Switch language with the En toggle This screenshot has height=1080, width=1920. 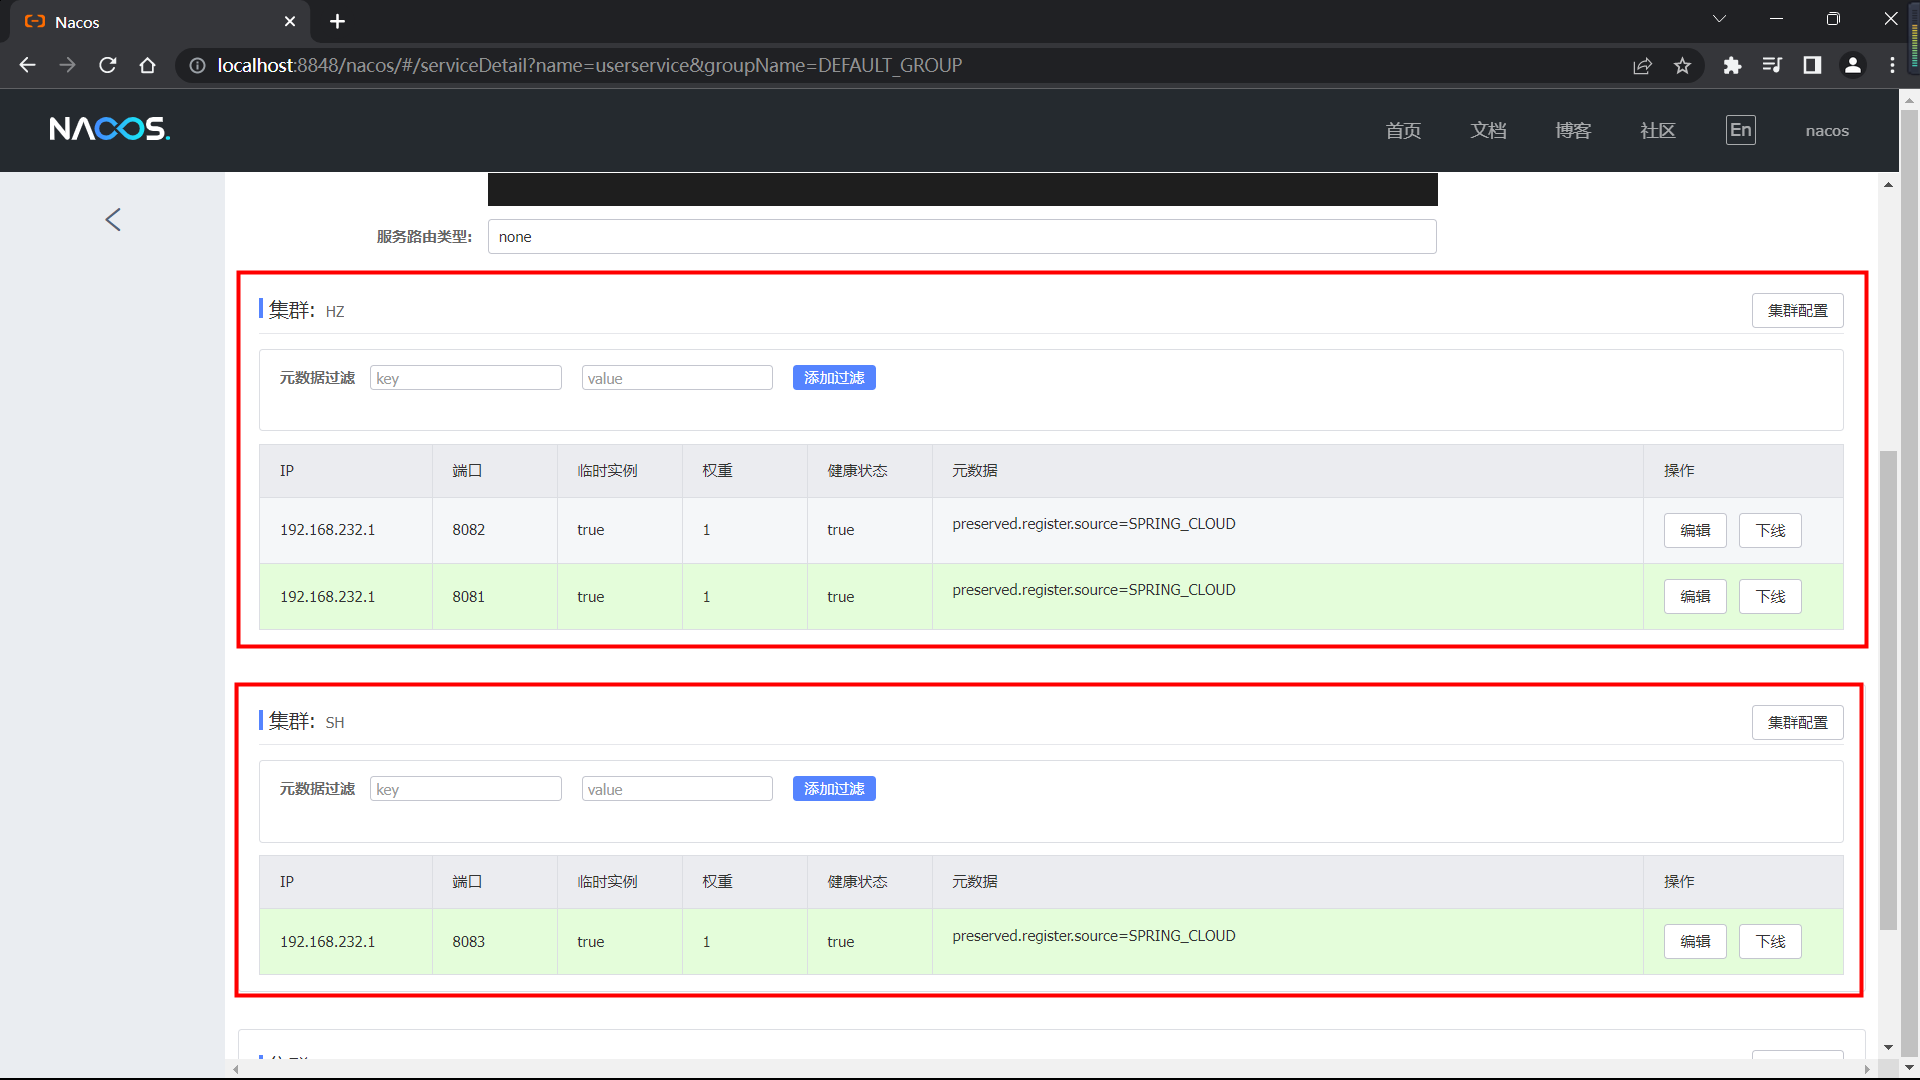tap(1740, 130)
